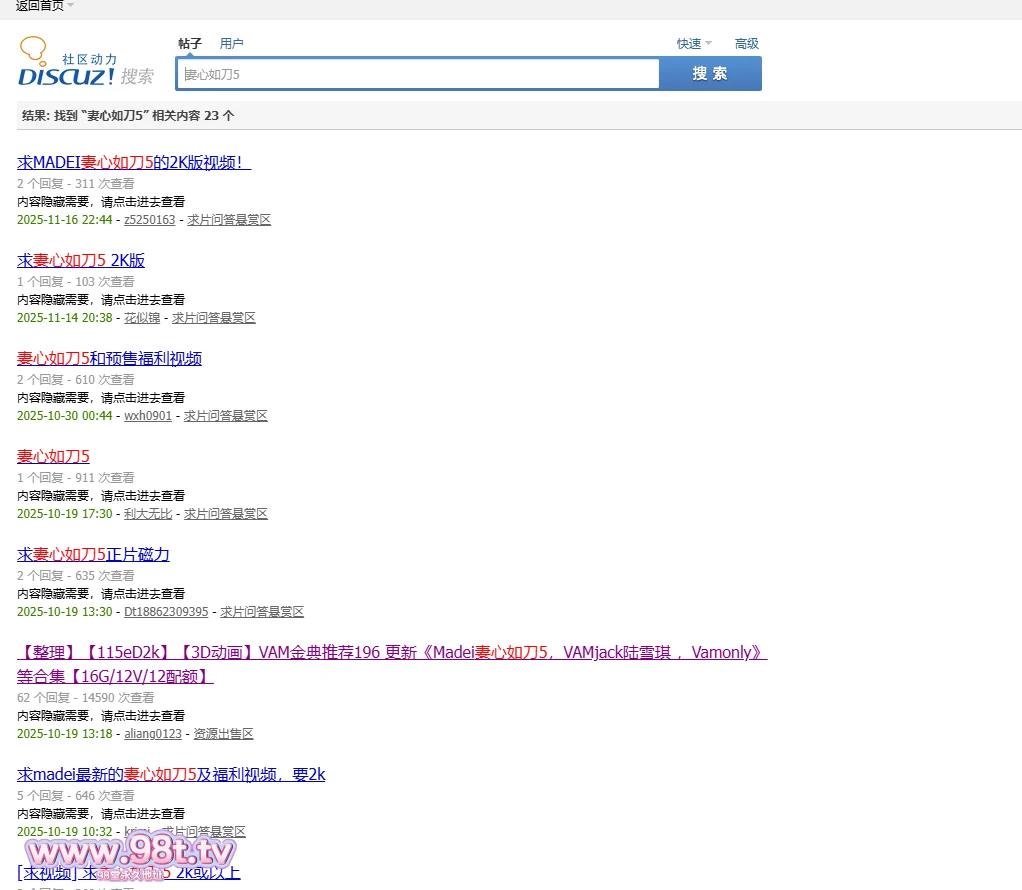Click the search keyword input field

click(418, 74)
